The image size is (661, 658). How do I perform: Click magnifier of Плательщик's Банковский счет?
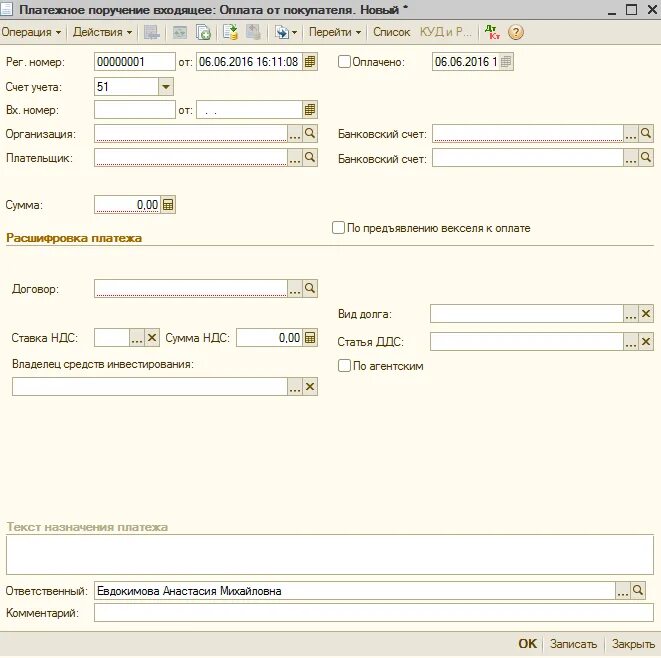coord(646,158)
